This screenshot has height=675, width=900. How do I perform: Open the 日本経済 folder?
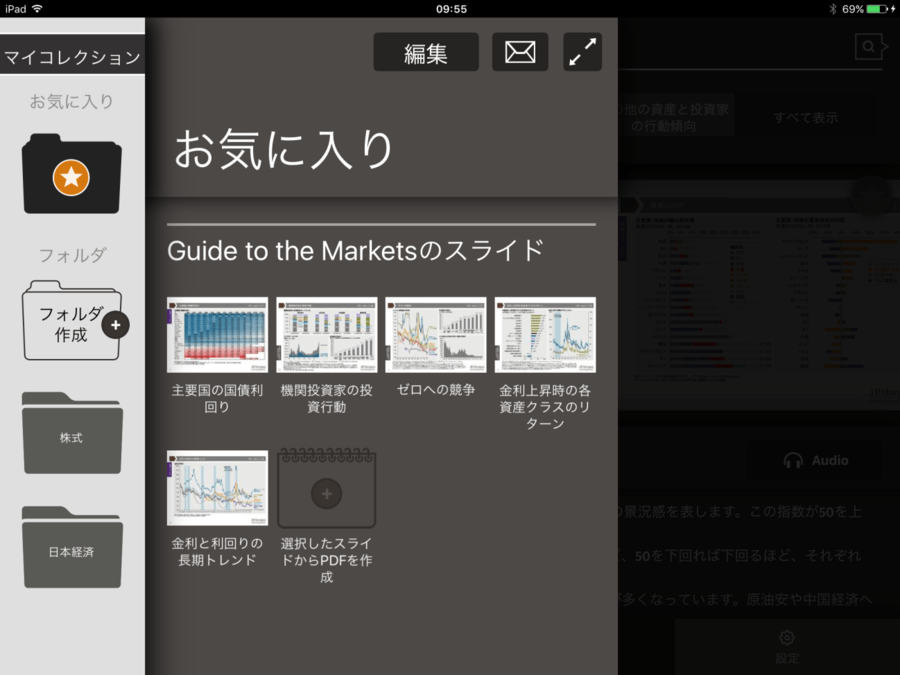coord(72,548)
